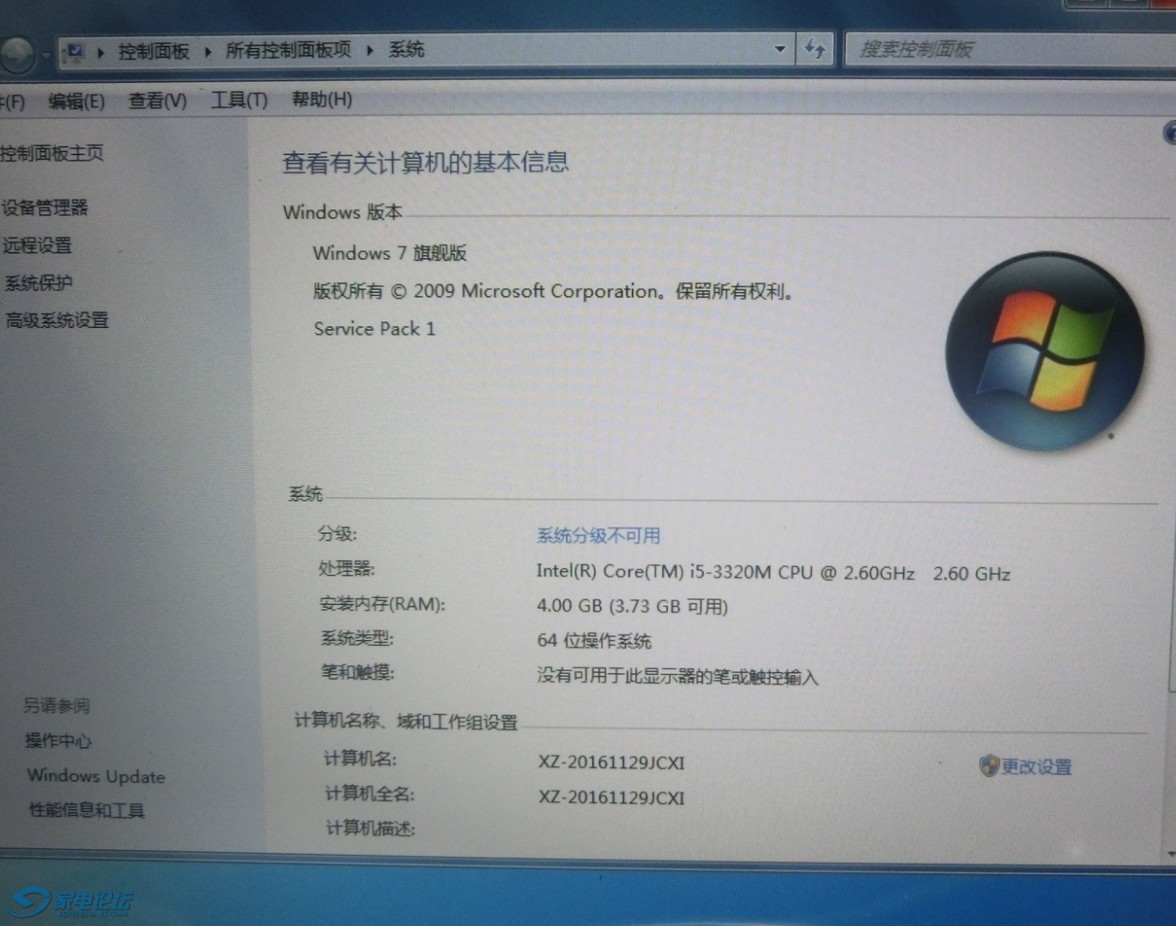Open the File (F) menu

click(12, 102)
